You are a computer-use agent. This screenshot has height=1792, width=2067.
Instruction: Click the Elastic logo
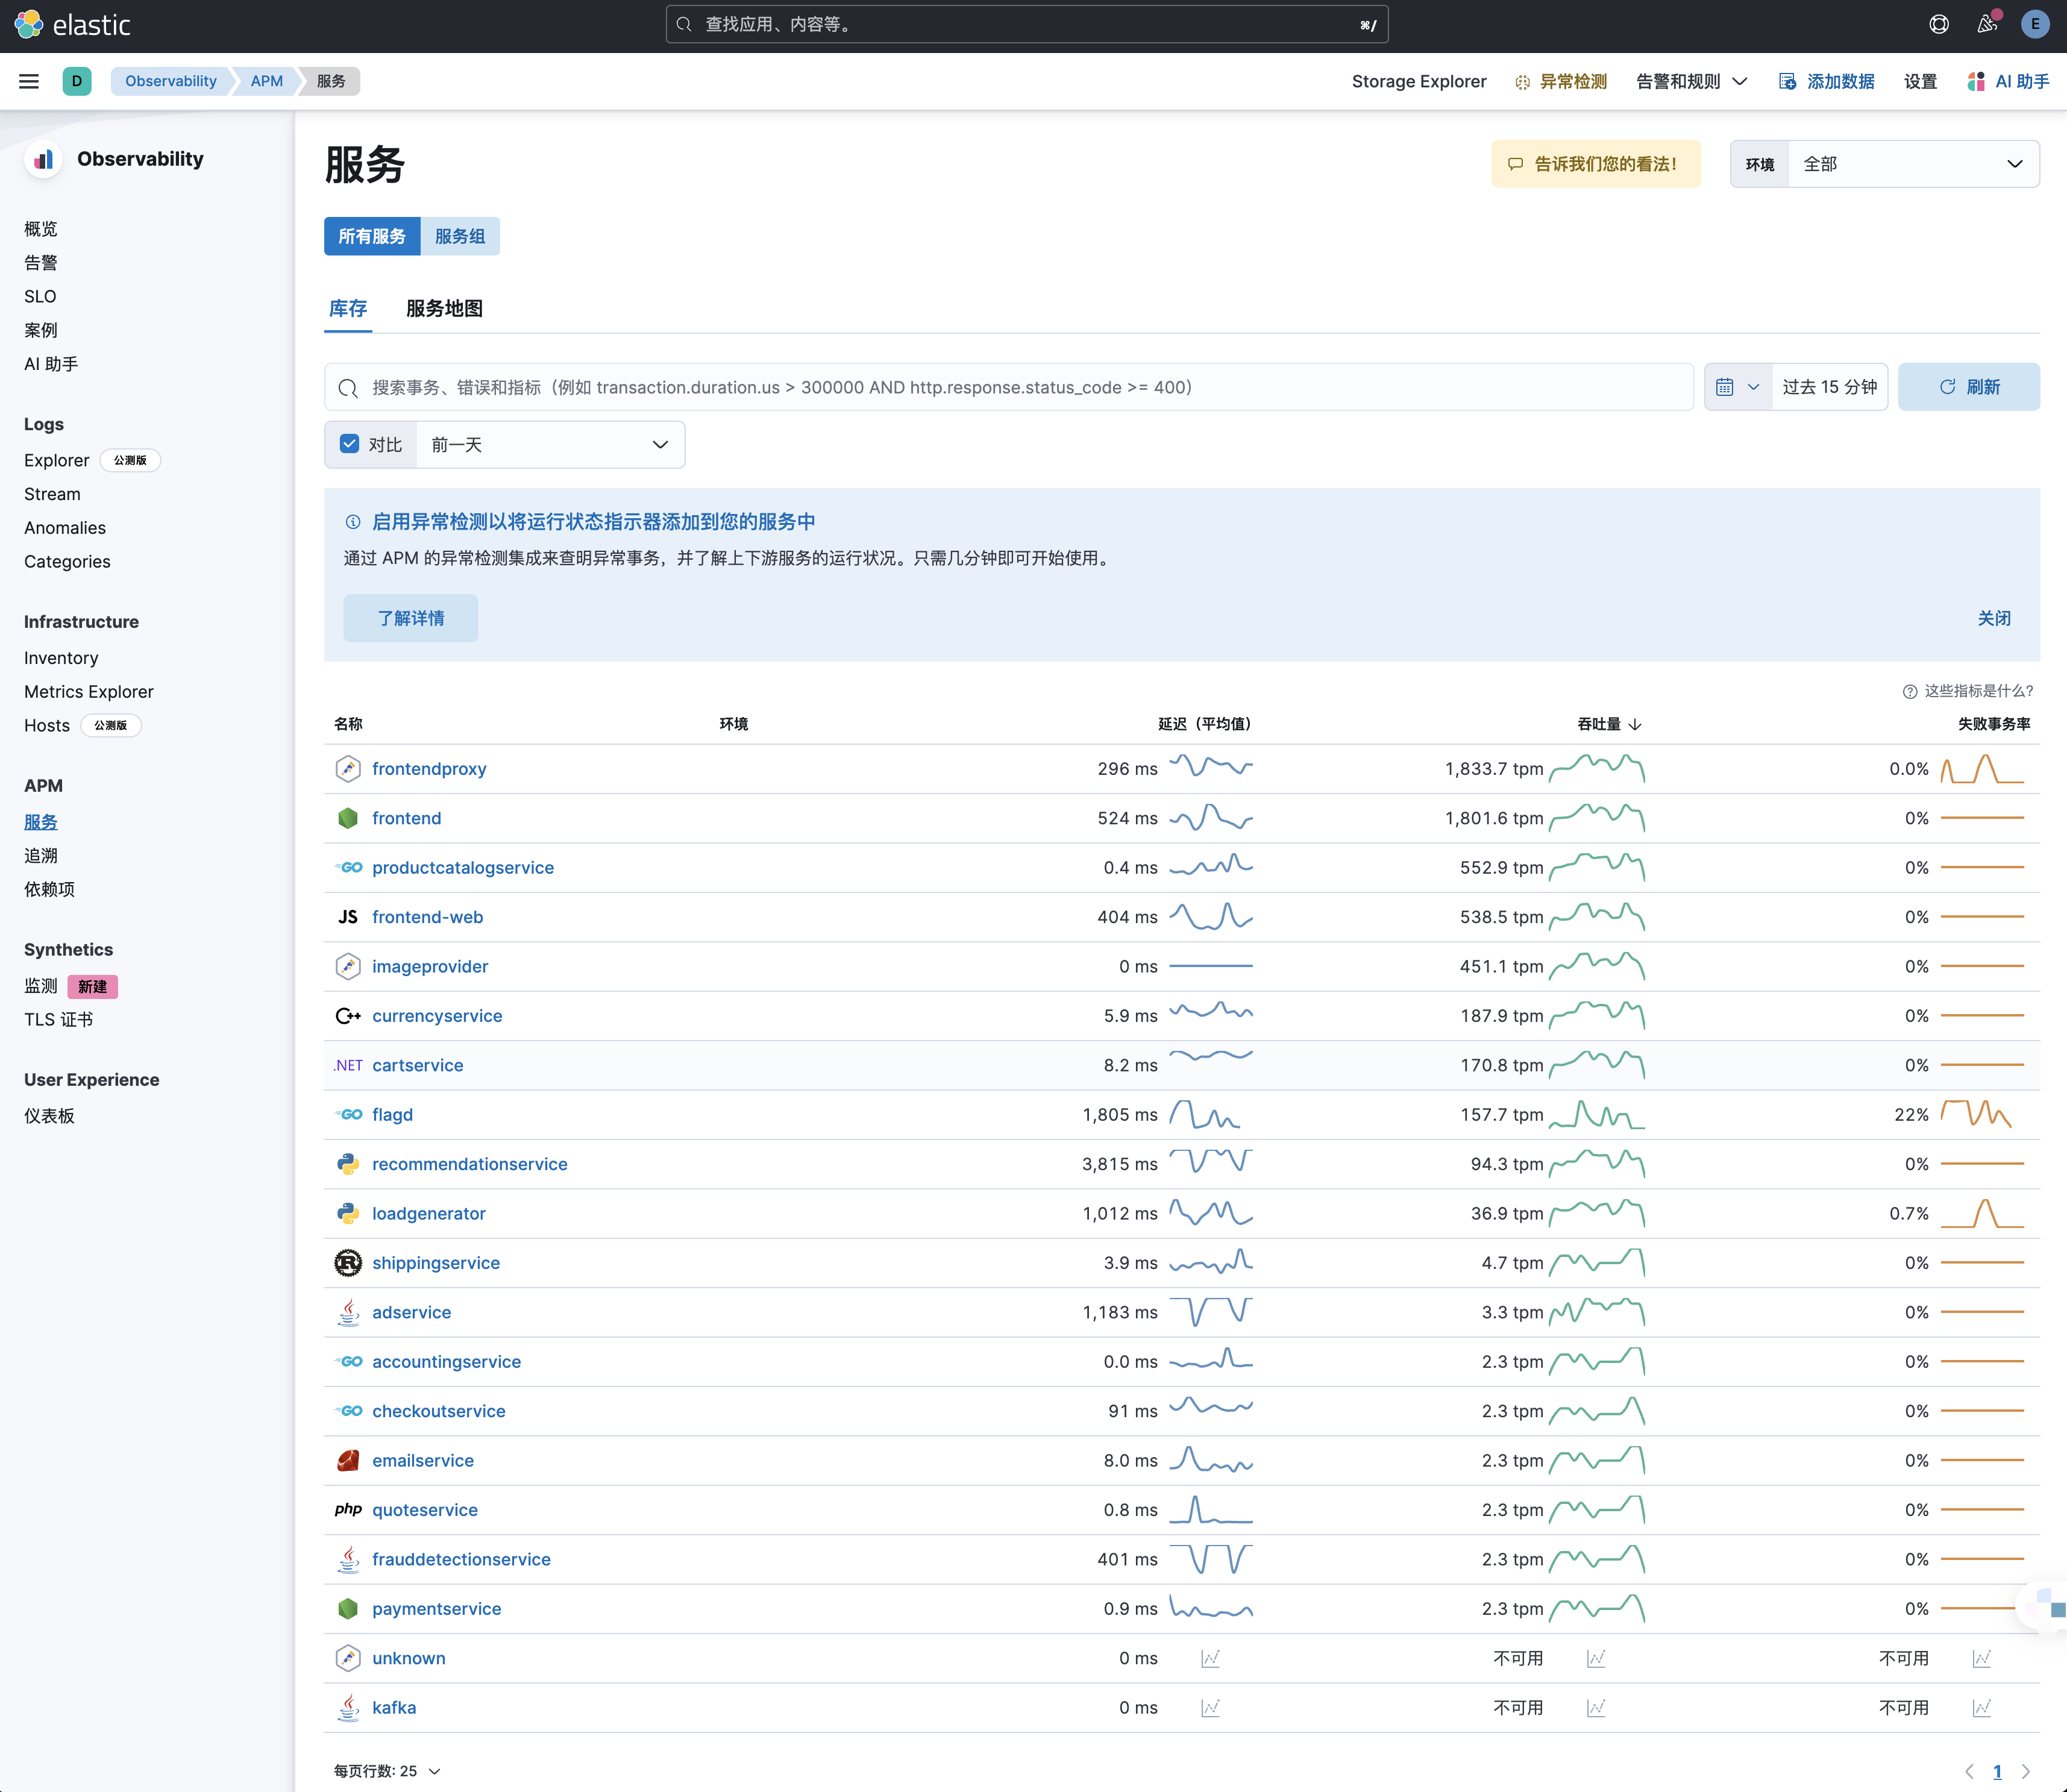pos(72,25)
